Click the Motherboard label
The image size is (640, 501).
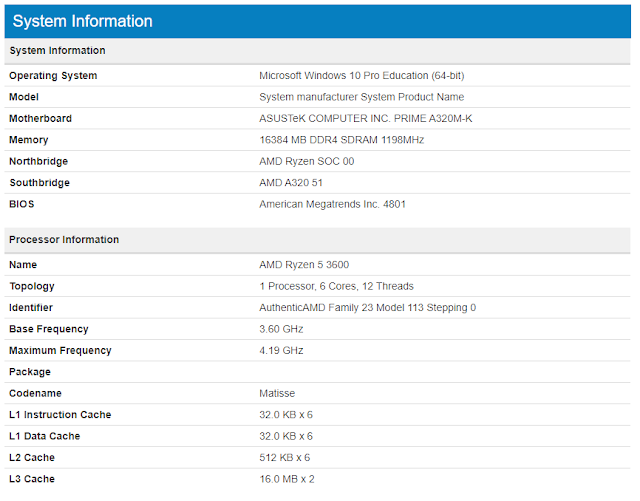click(x=40, y=119)
